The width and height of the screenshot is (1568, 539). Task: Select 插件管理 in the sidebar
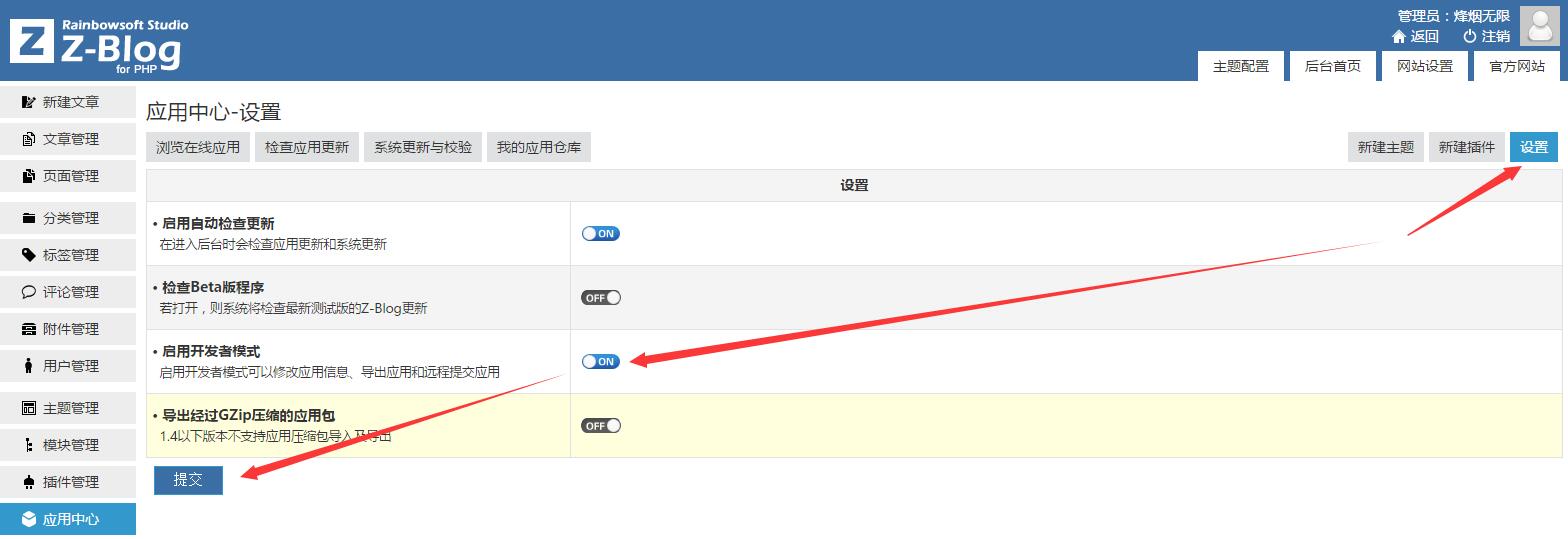[68, 482]
